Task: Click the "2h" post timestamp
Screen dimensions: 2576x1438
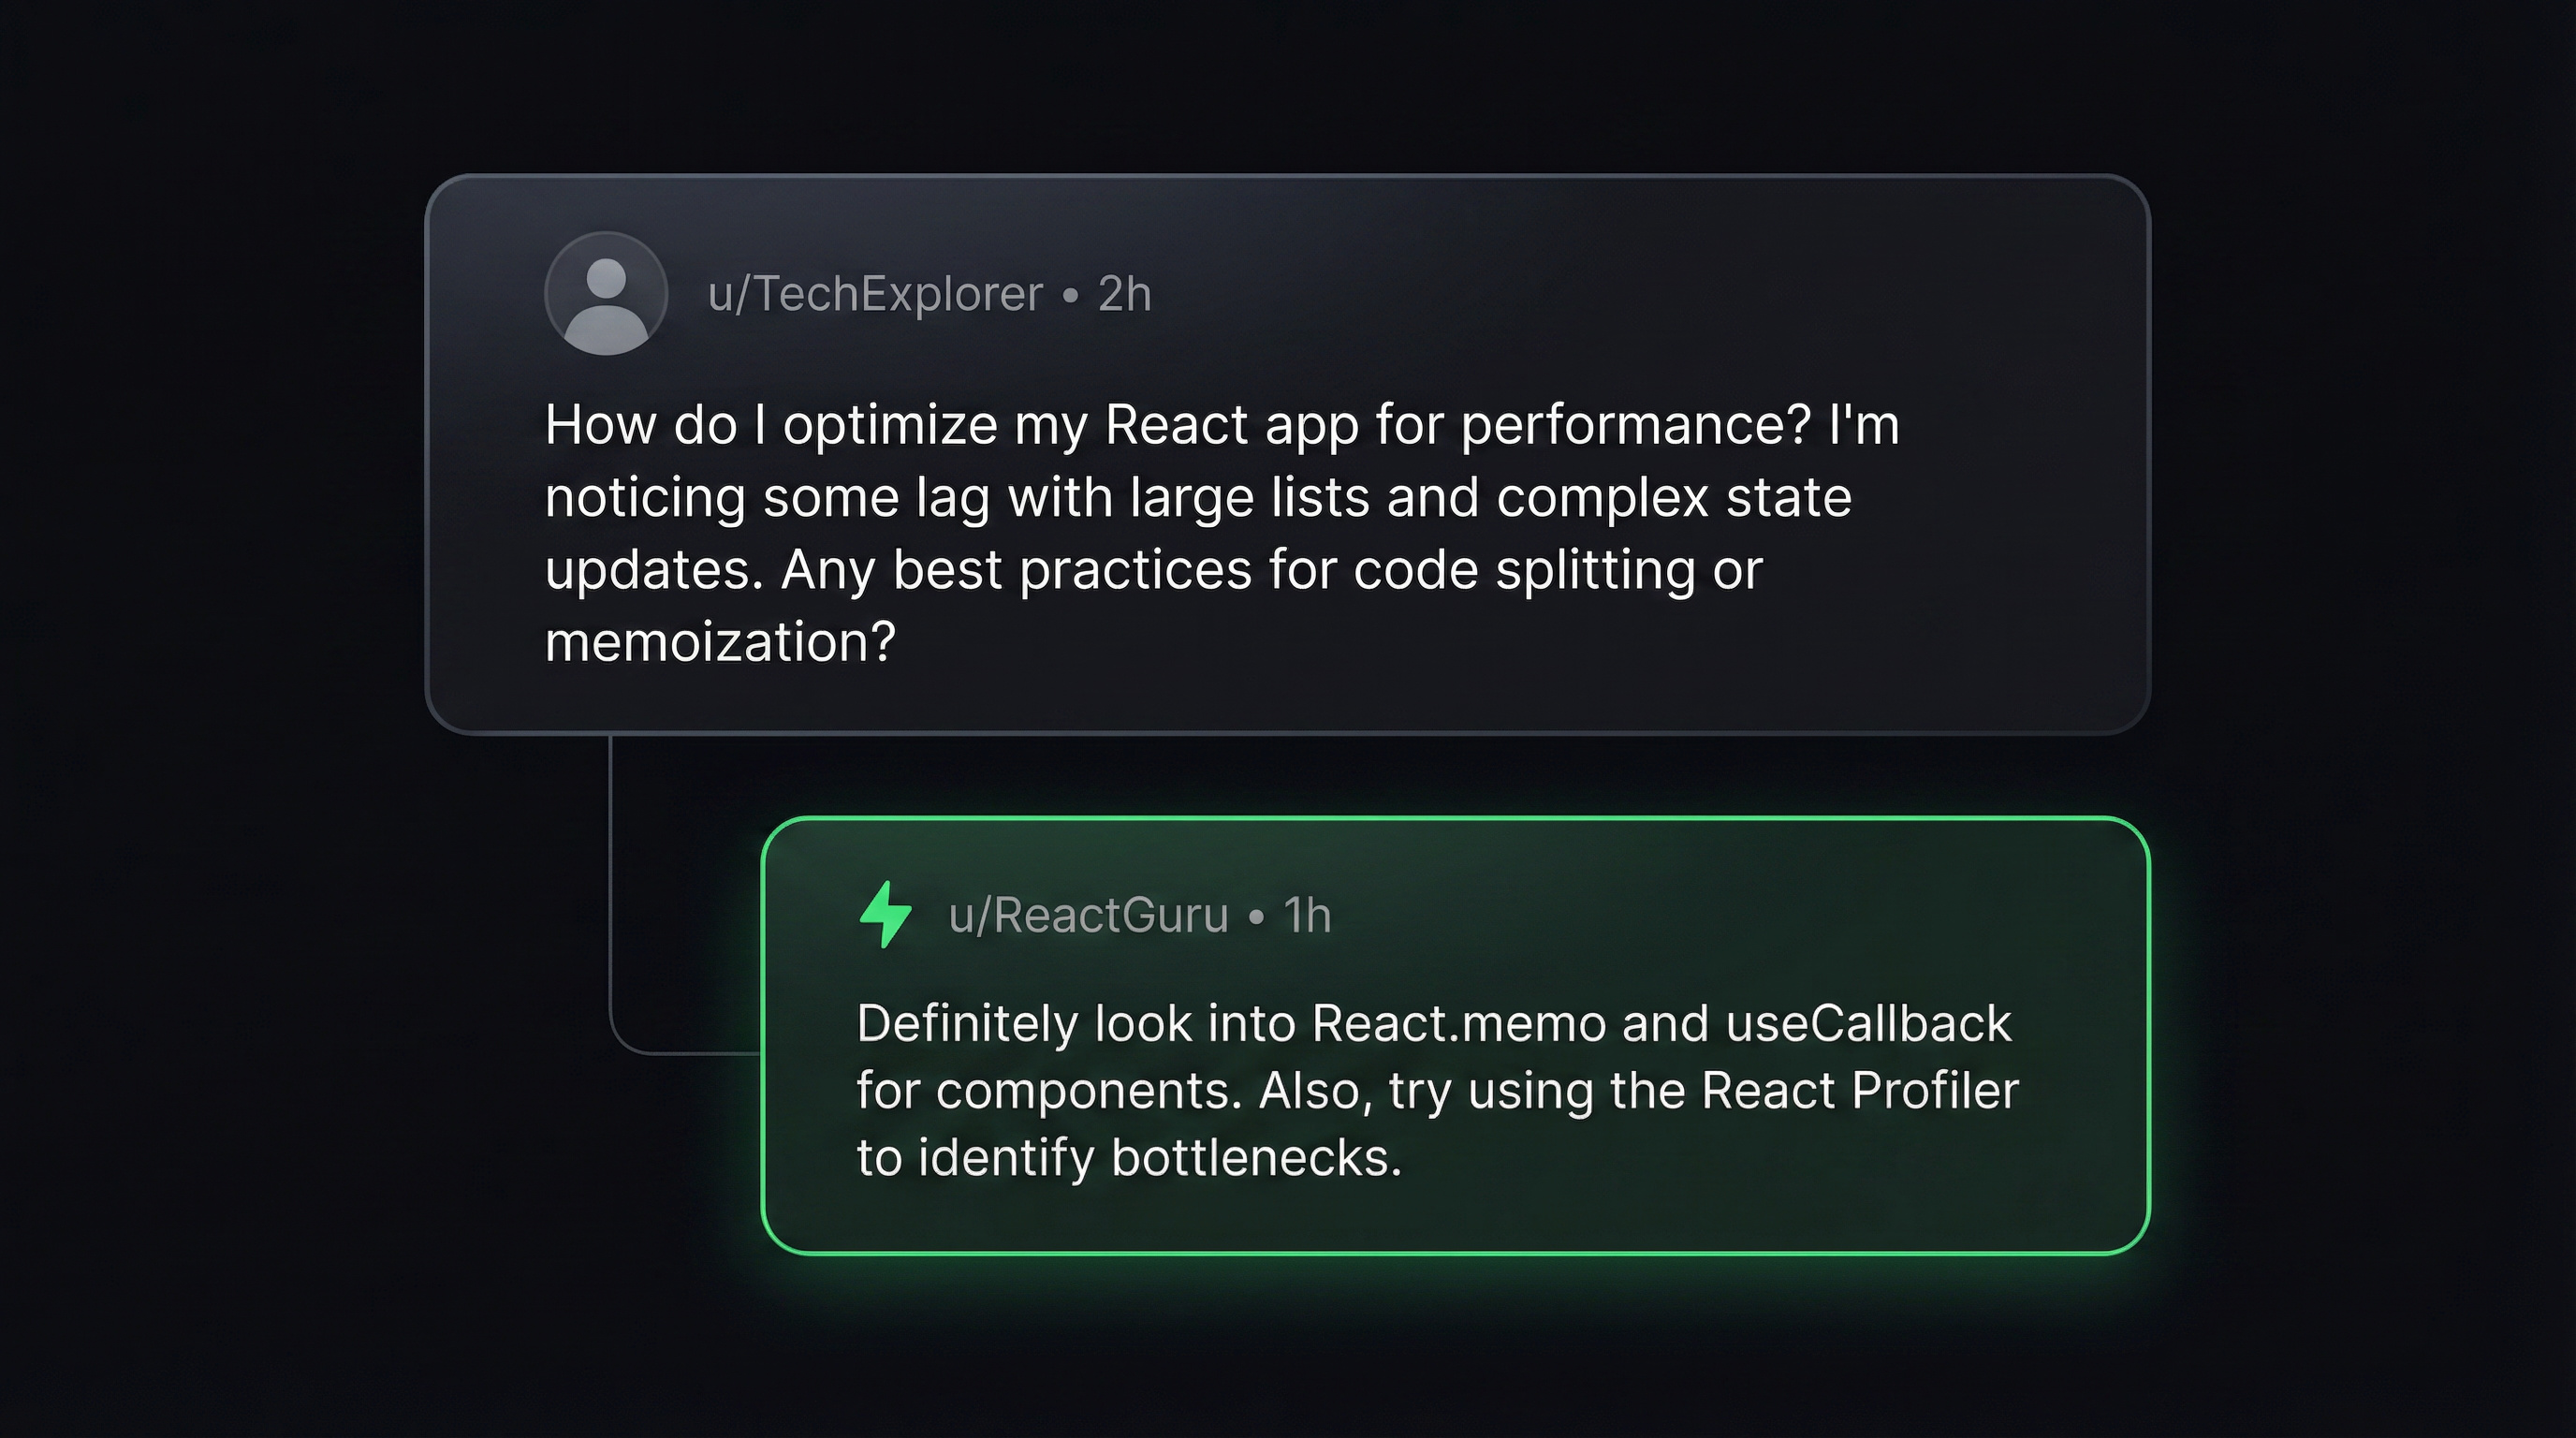Action: 1125,294
